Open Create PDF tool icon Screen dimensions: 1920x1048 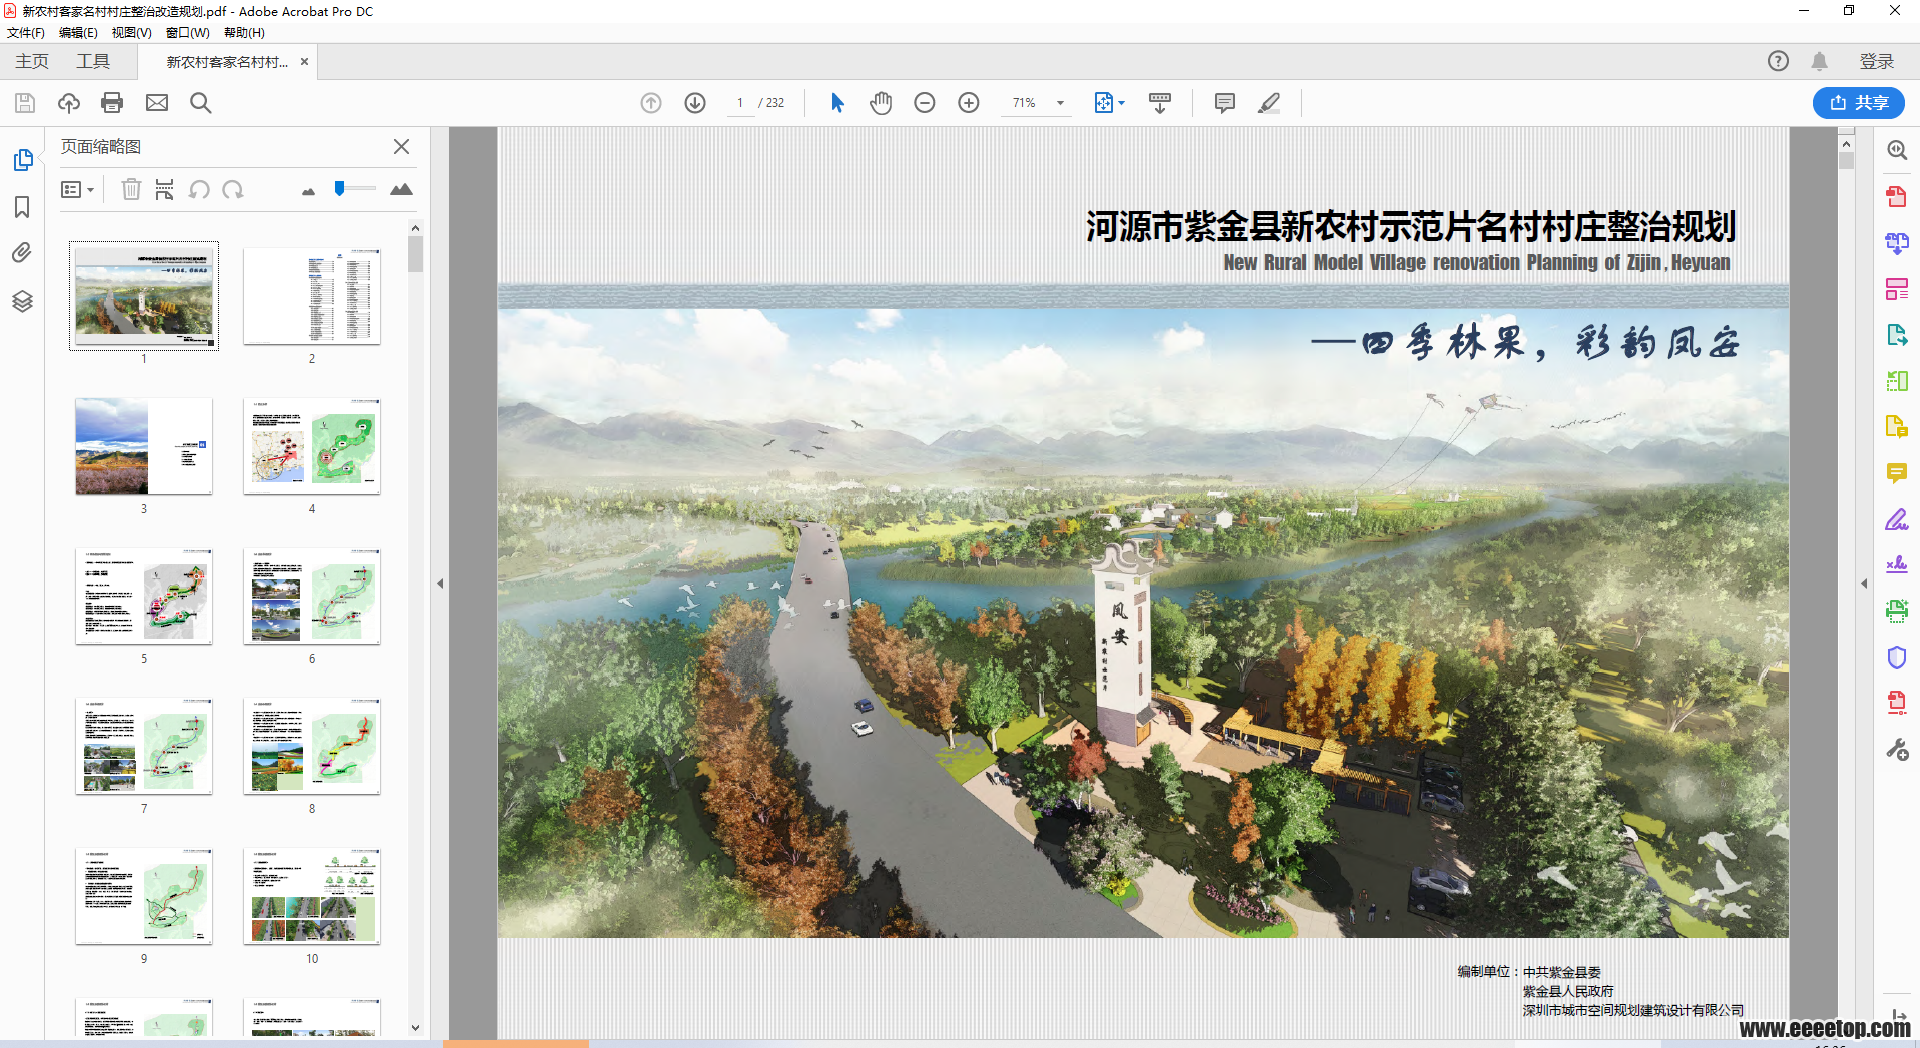[x=1897, y=196]
